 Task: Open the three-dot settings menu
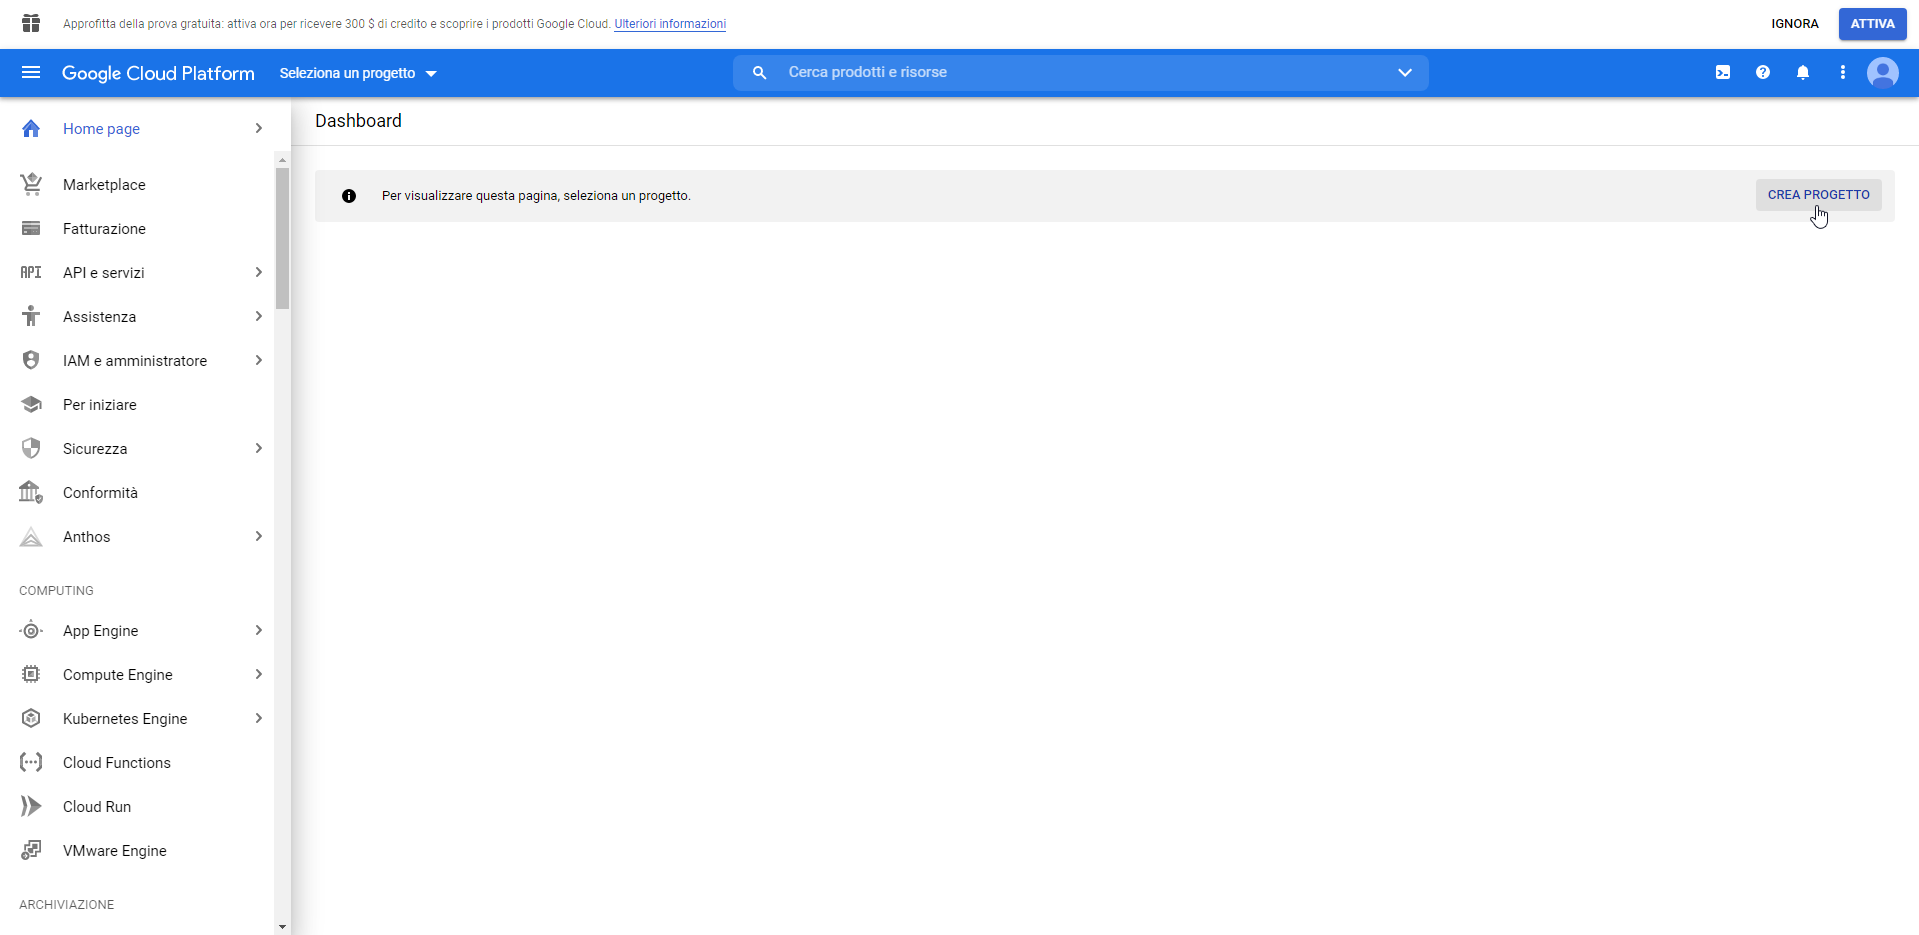pyautogui.click(x=1843, y=72)
